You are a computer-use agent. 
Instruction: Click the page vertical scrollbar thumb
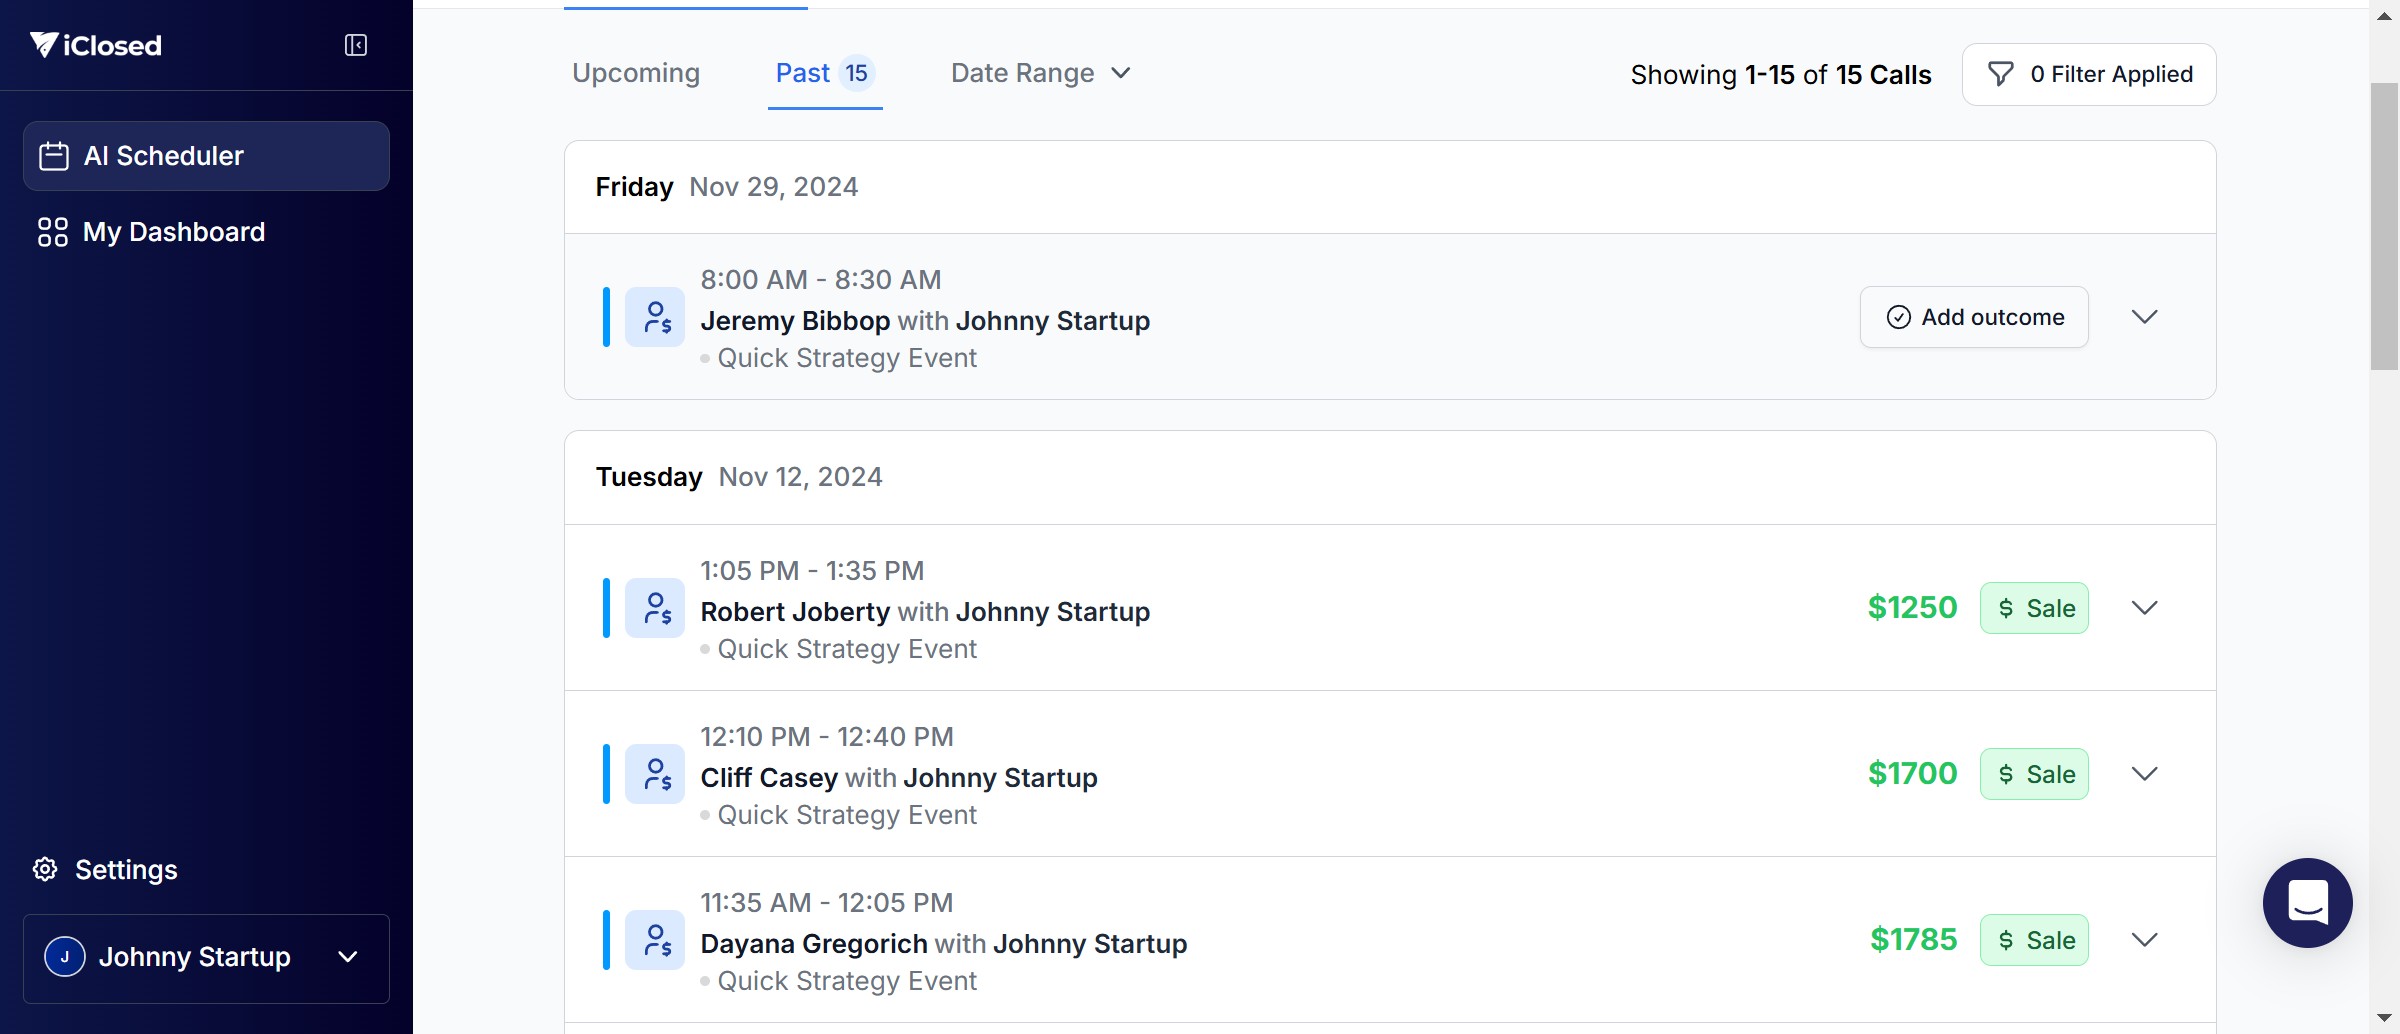pyautogui.click(x=2384, y=226)
